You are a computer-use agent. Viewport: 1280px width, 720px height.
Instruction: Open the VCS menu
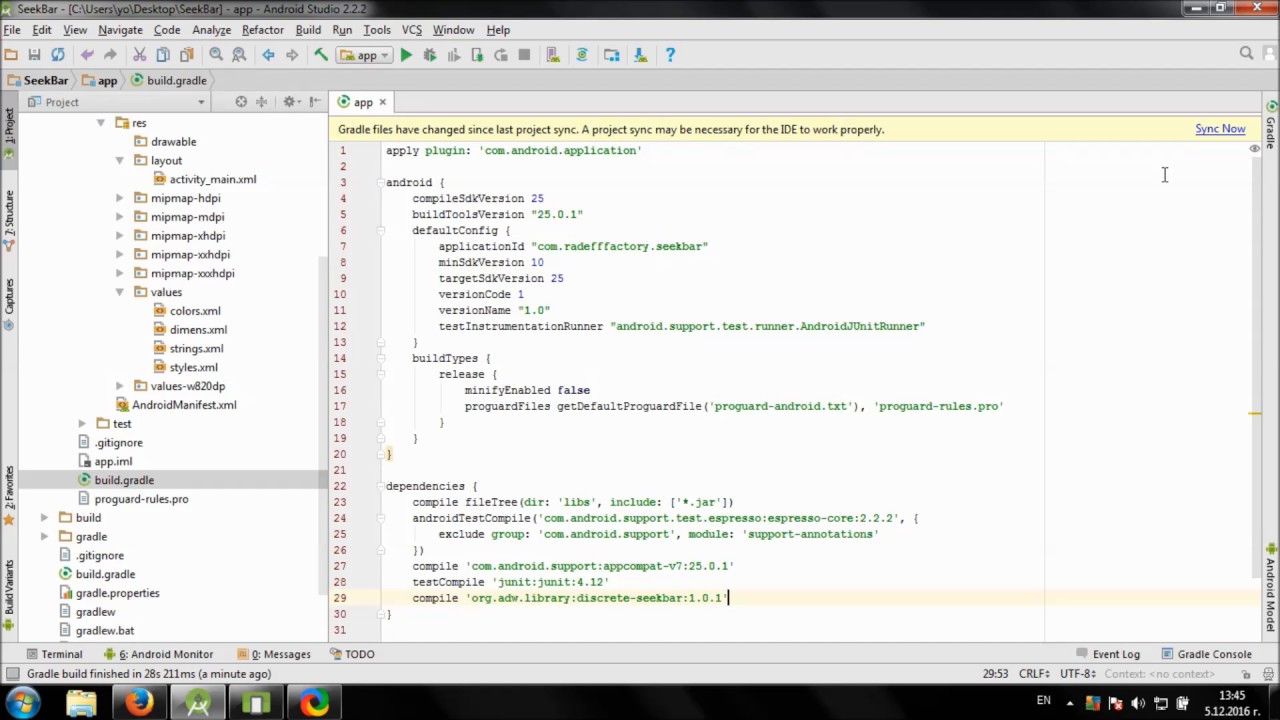coord(412,30)
